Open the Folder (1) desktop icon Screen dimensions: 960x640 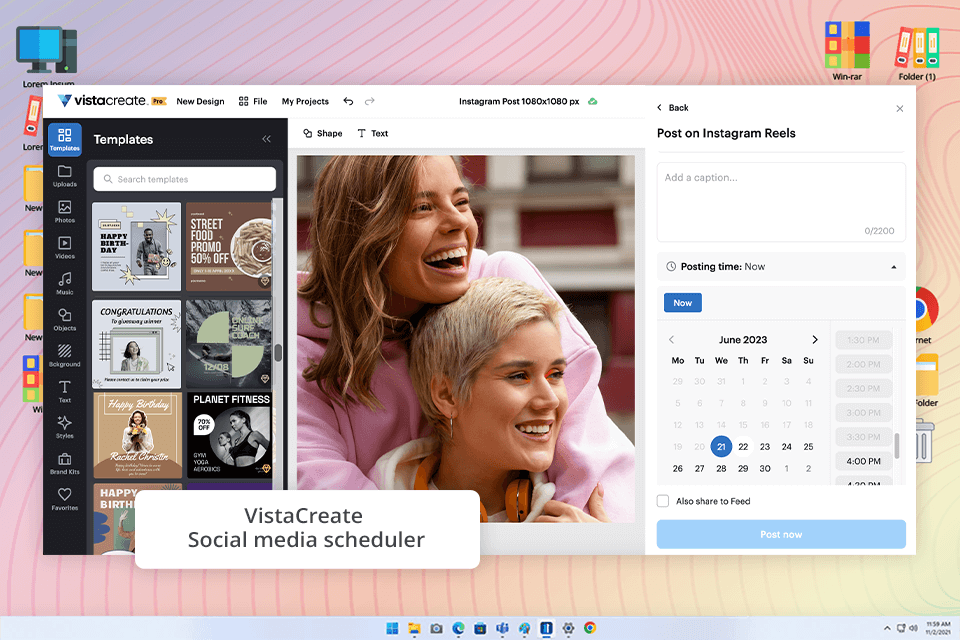click(917, 53)
